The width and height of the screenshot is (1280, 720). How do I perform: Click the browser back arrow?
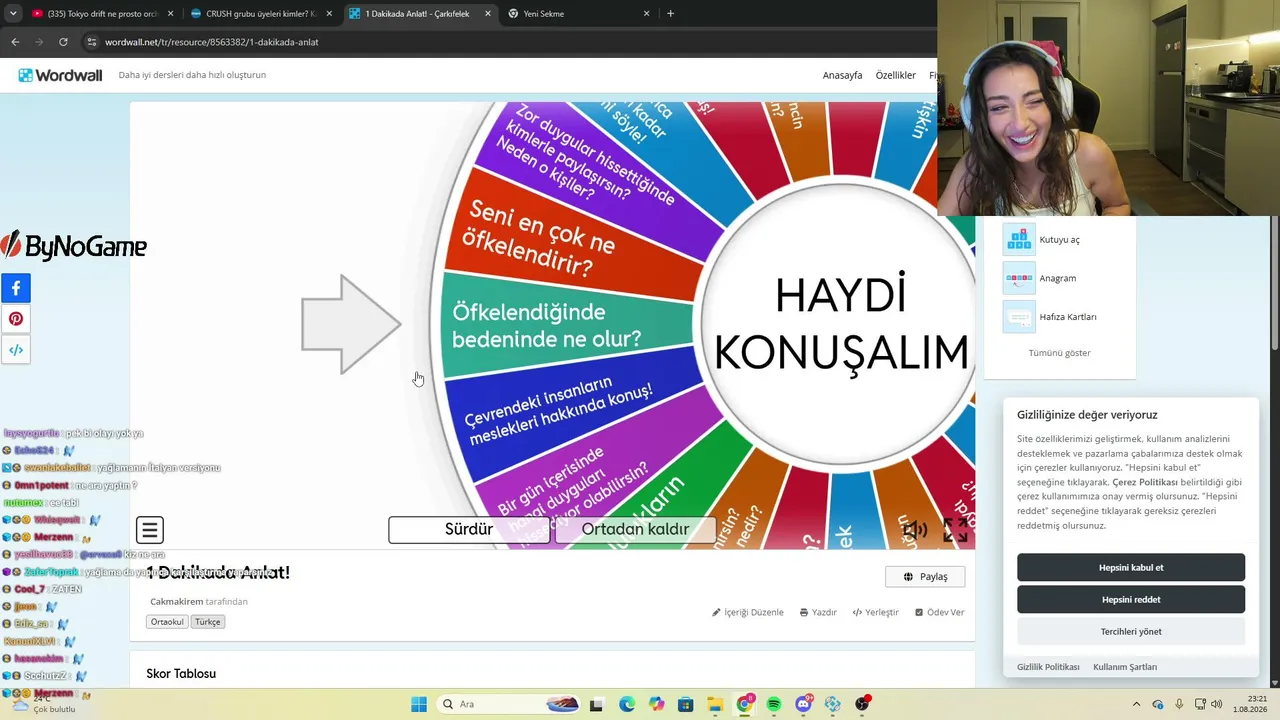click(x=15, y=42)
